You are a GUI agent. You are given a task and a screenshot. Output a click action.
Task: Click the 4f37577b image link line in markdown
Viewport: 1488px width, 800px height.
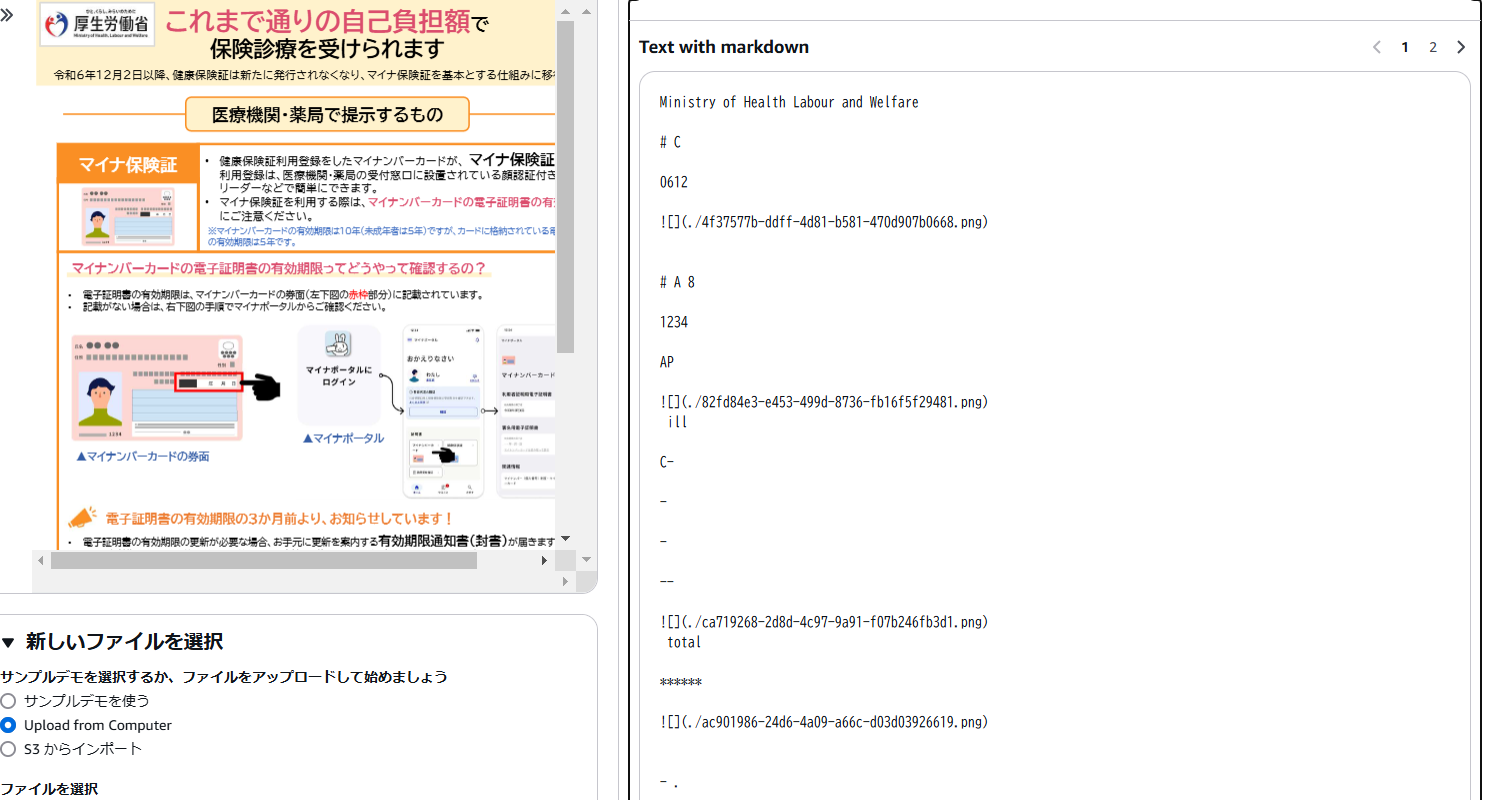coord(824,222)
